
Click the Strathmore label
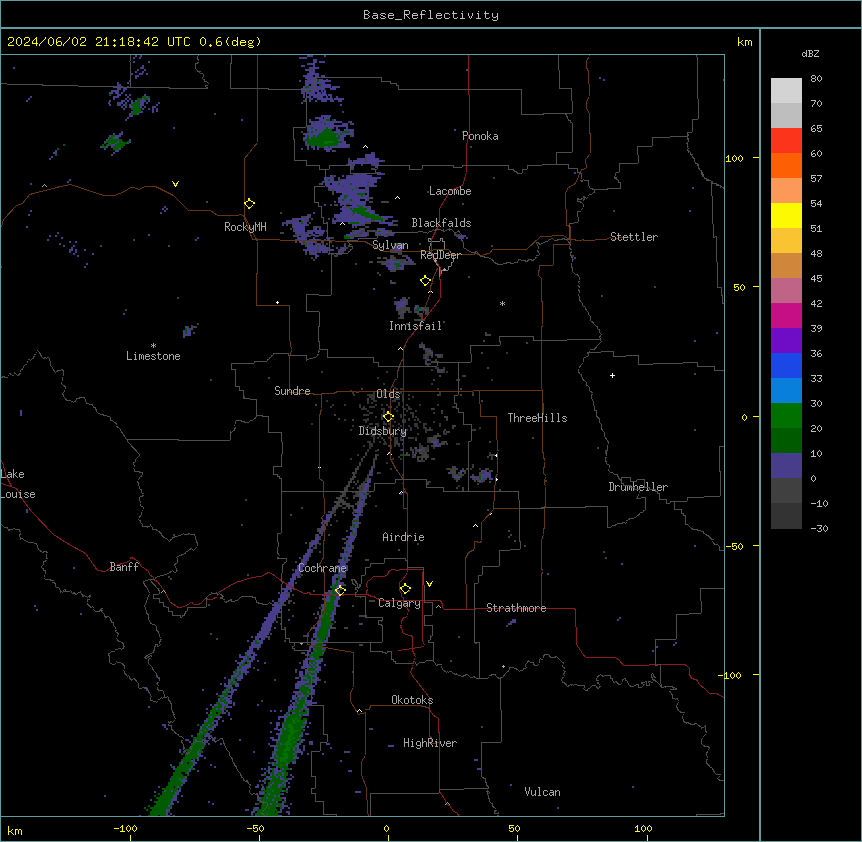516,608
